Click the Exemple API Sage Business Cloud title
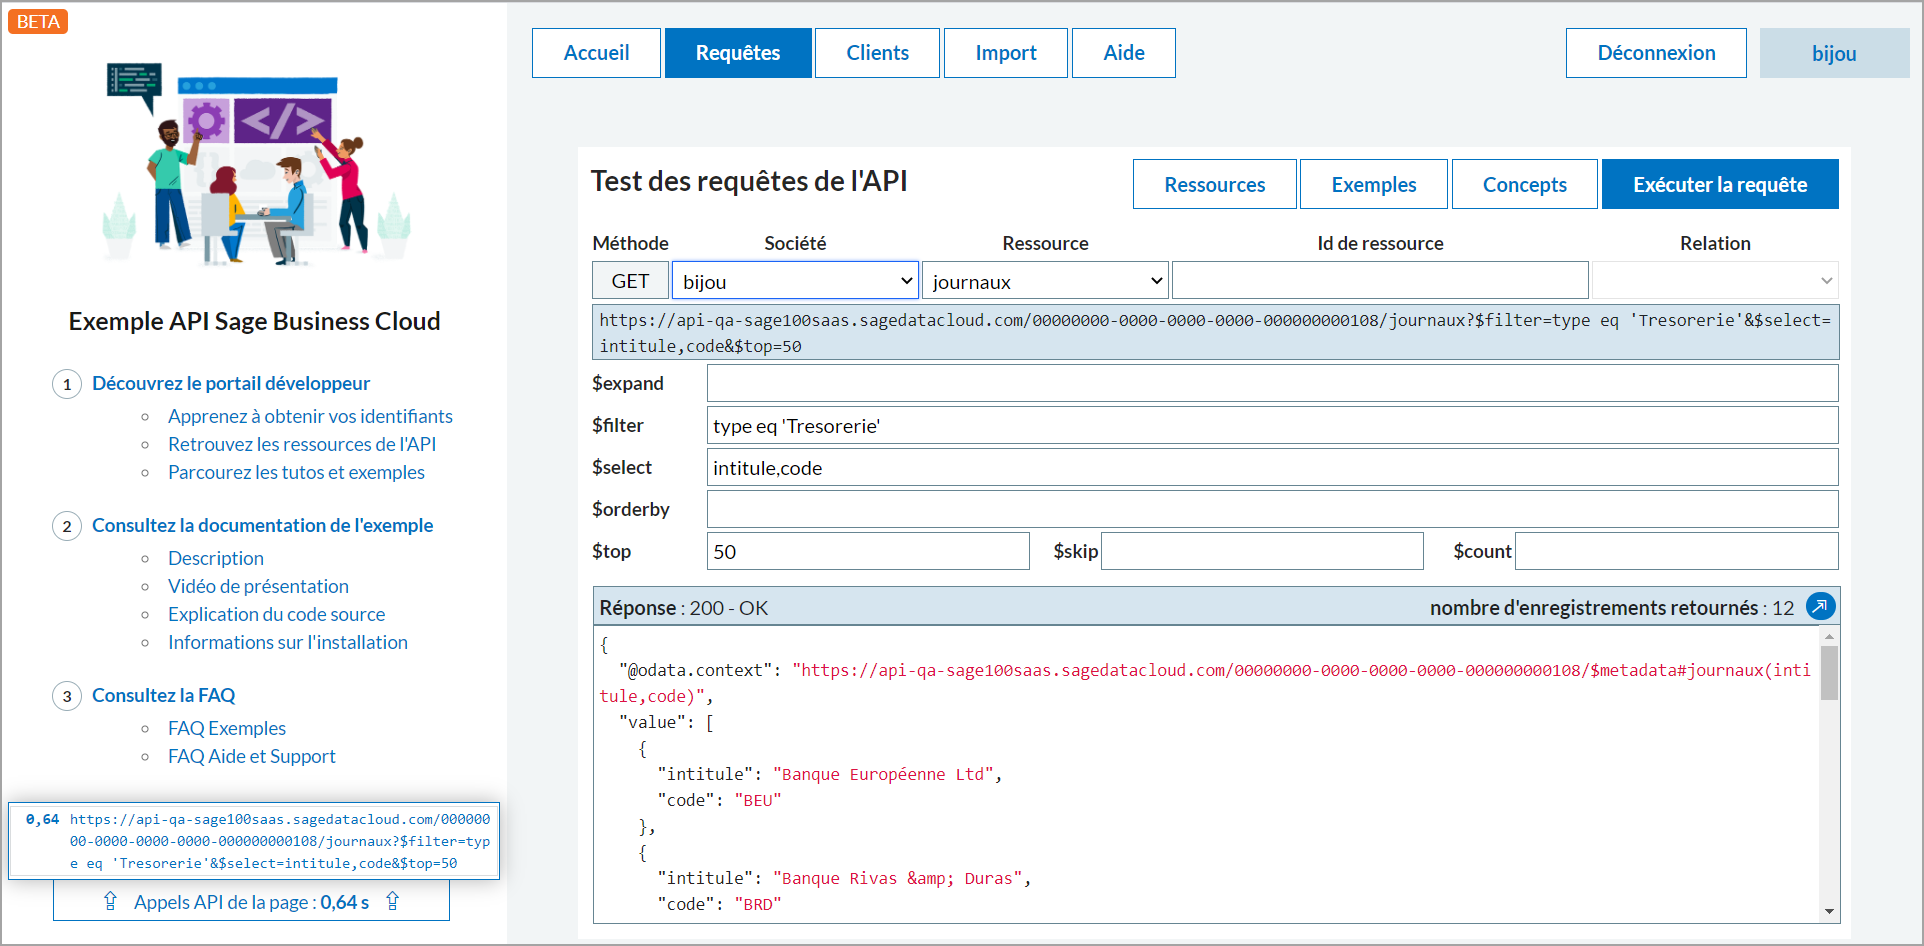The width and height of the screenshot is (1924, 946). (254, 321)
